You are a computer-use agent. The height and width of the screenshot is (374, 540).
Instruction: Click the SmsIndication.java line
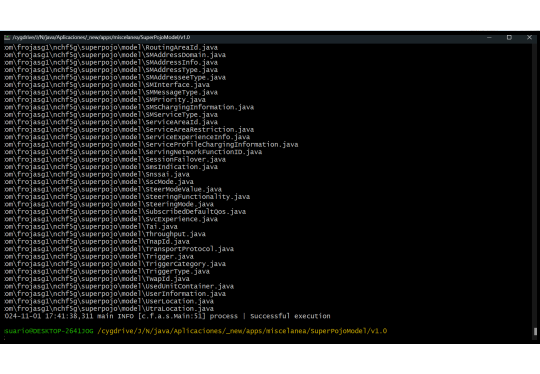point(111,167)
